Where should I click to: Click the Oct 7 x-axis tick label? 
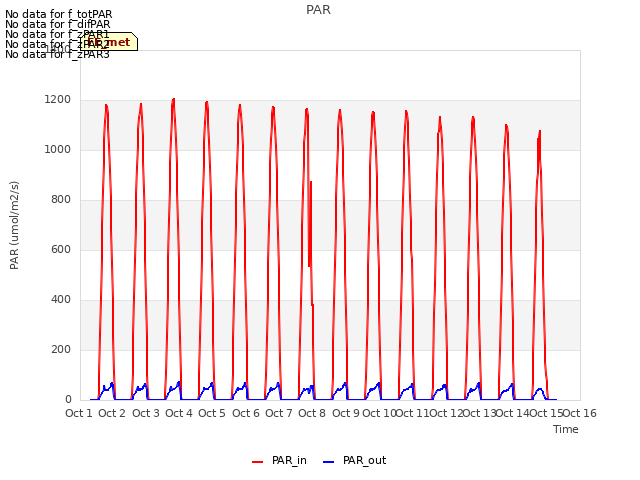(279, 413)
